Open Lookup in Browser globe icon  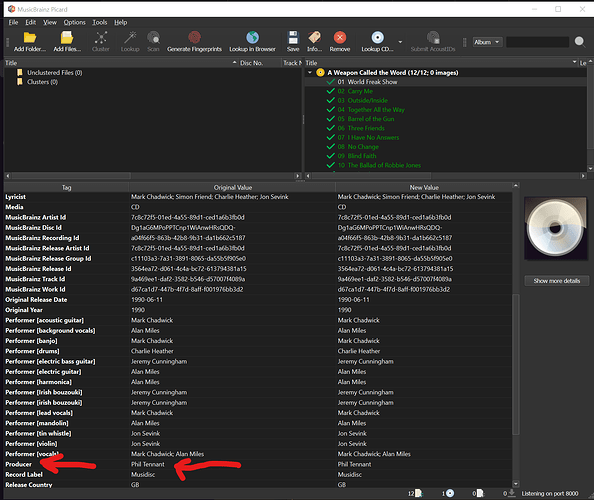252,38
